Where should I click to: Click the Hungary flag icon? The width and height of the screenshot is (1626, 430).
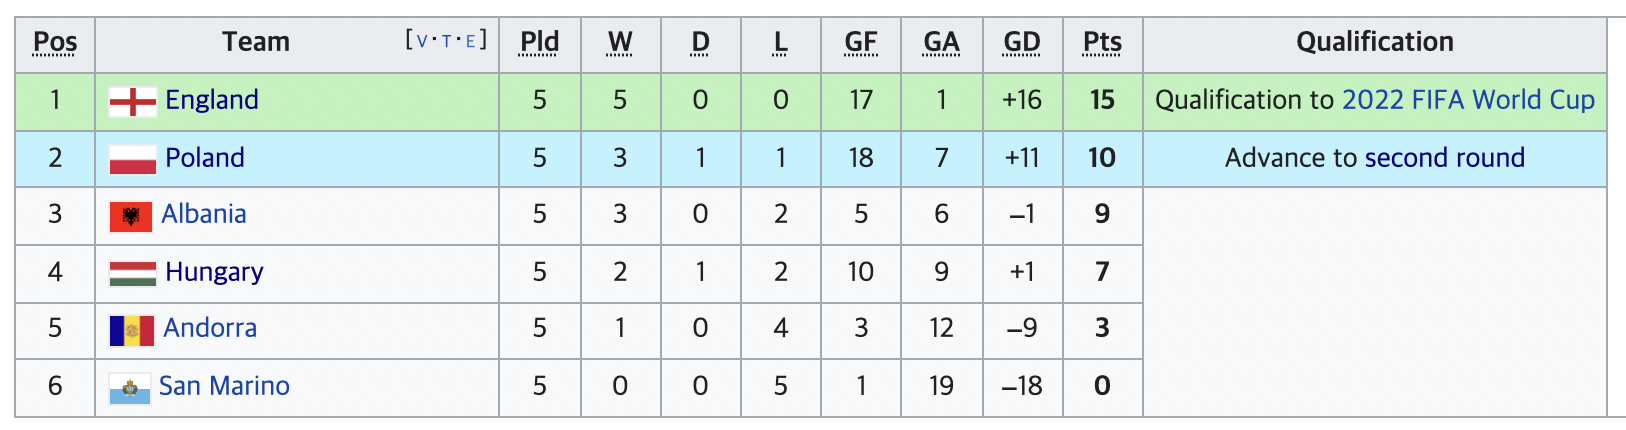(x=132, y=273)
